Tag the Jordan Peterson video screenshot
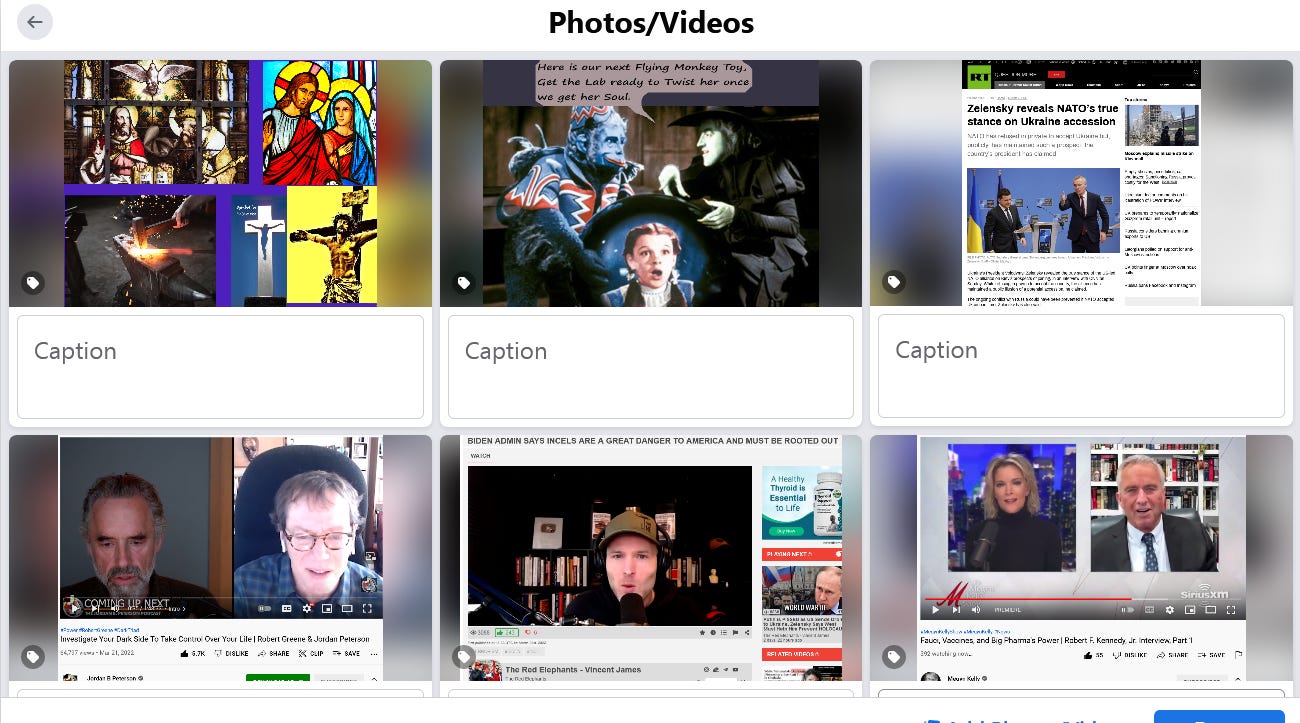 [x=33, y=657]
